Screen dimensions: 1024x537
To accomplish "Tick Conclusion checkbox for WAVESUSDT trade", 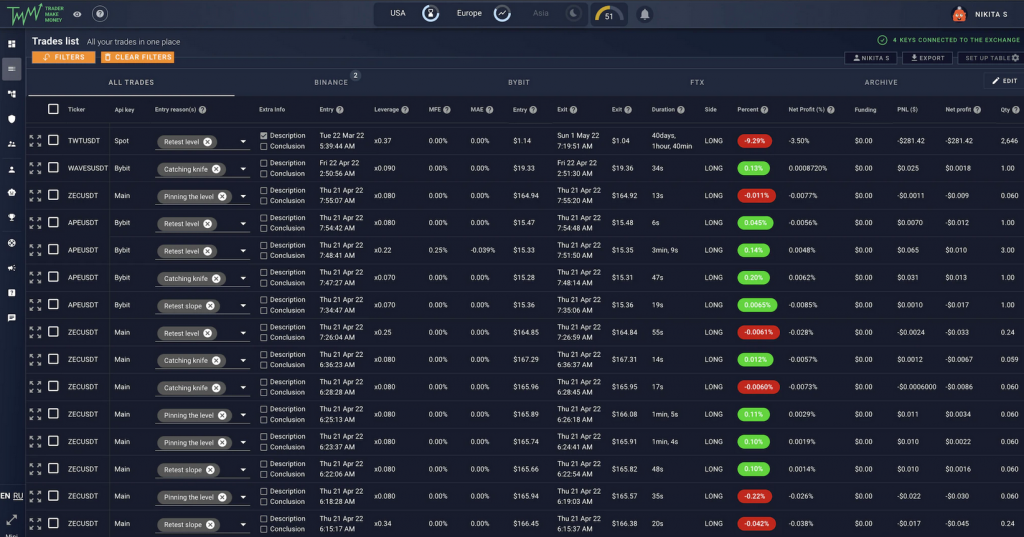I will click(x=263, y=174).
